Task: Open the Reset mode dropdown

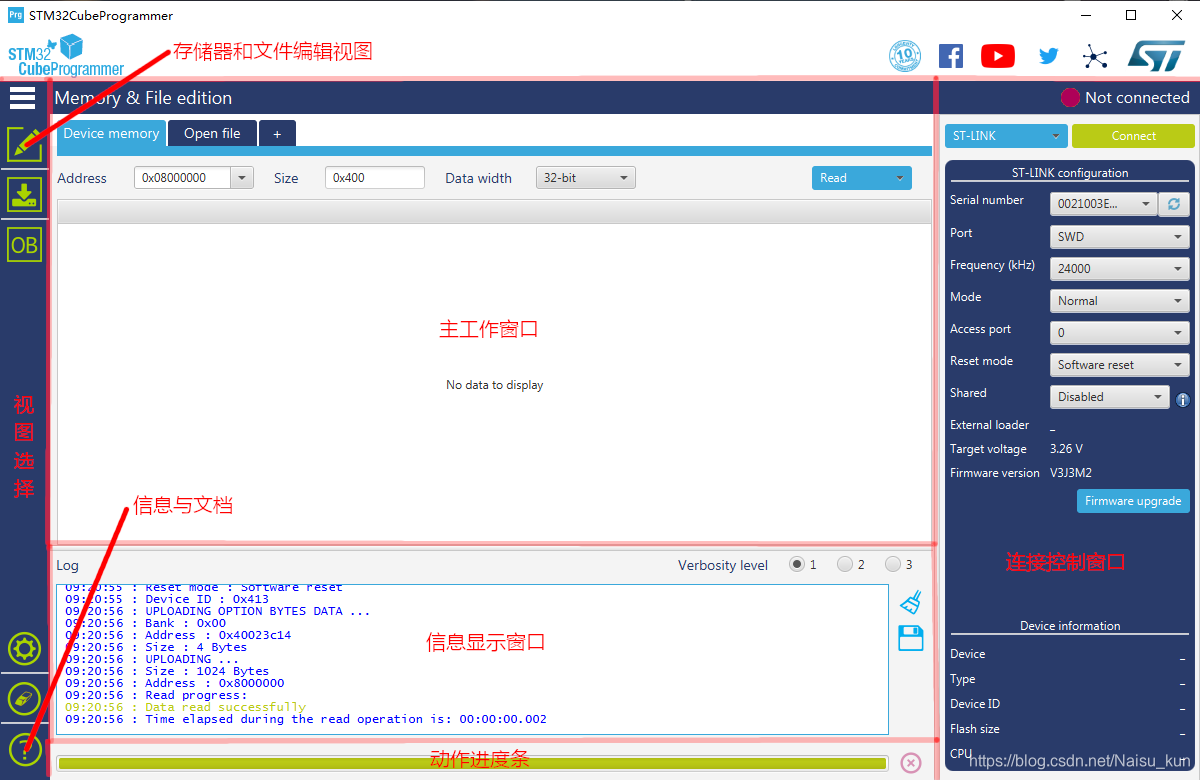Action: (x=1120, y=365)
